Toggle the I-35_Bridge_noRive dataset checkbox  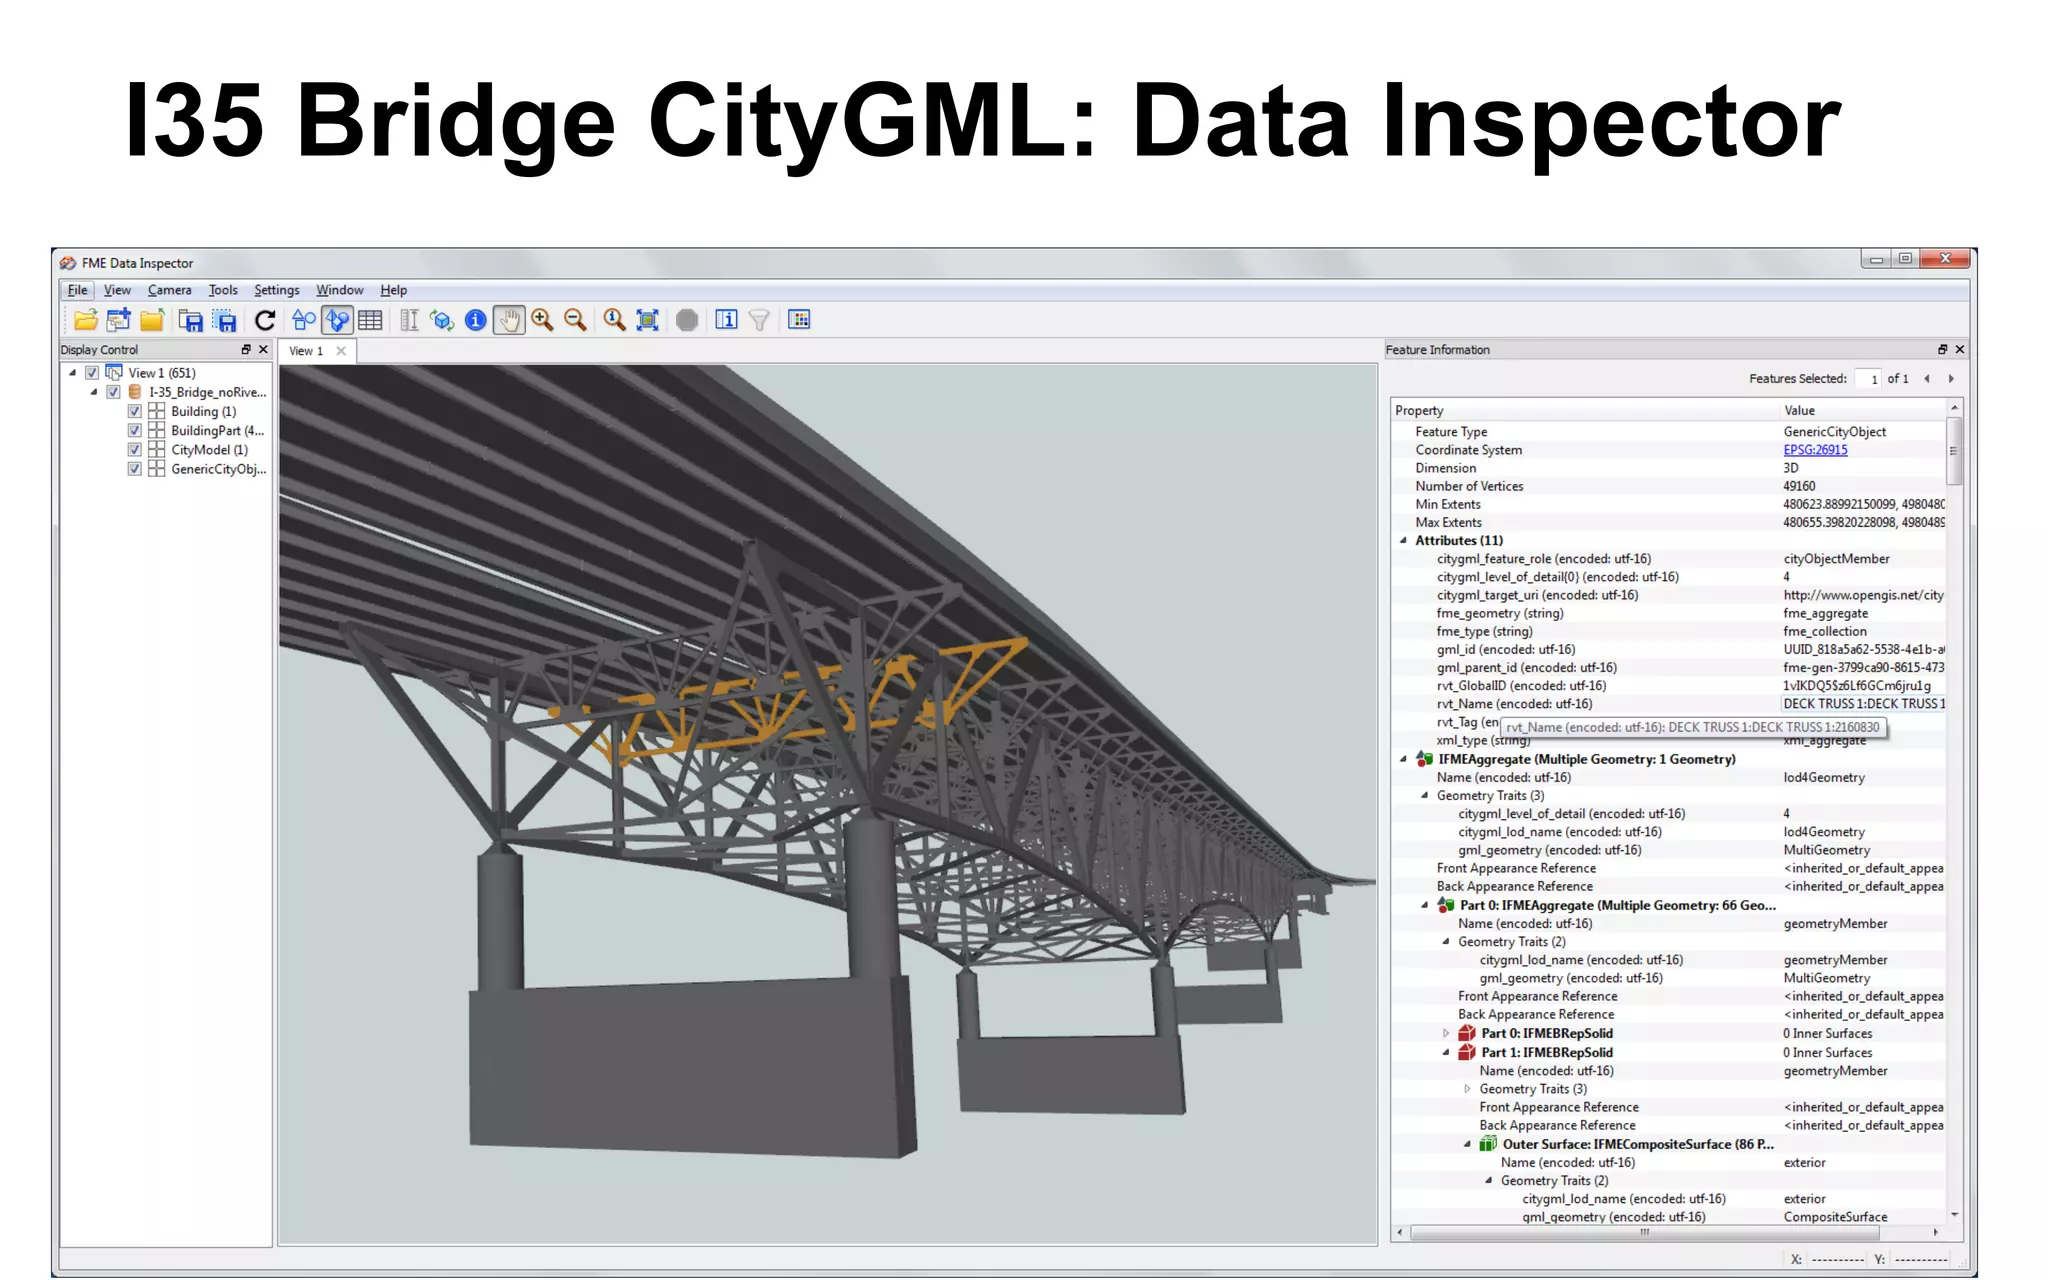pyautogui.click(x=113, y=392)
